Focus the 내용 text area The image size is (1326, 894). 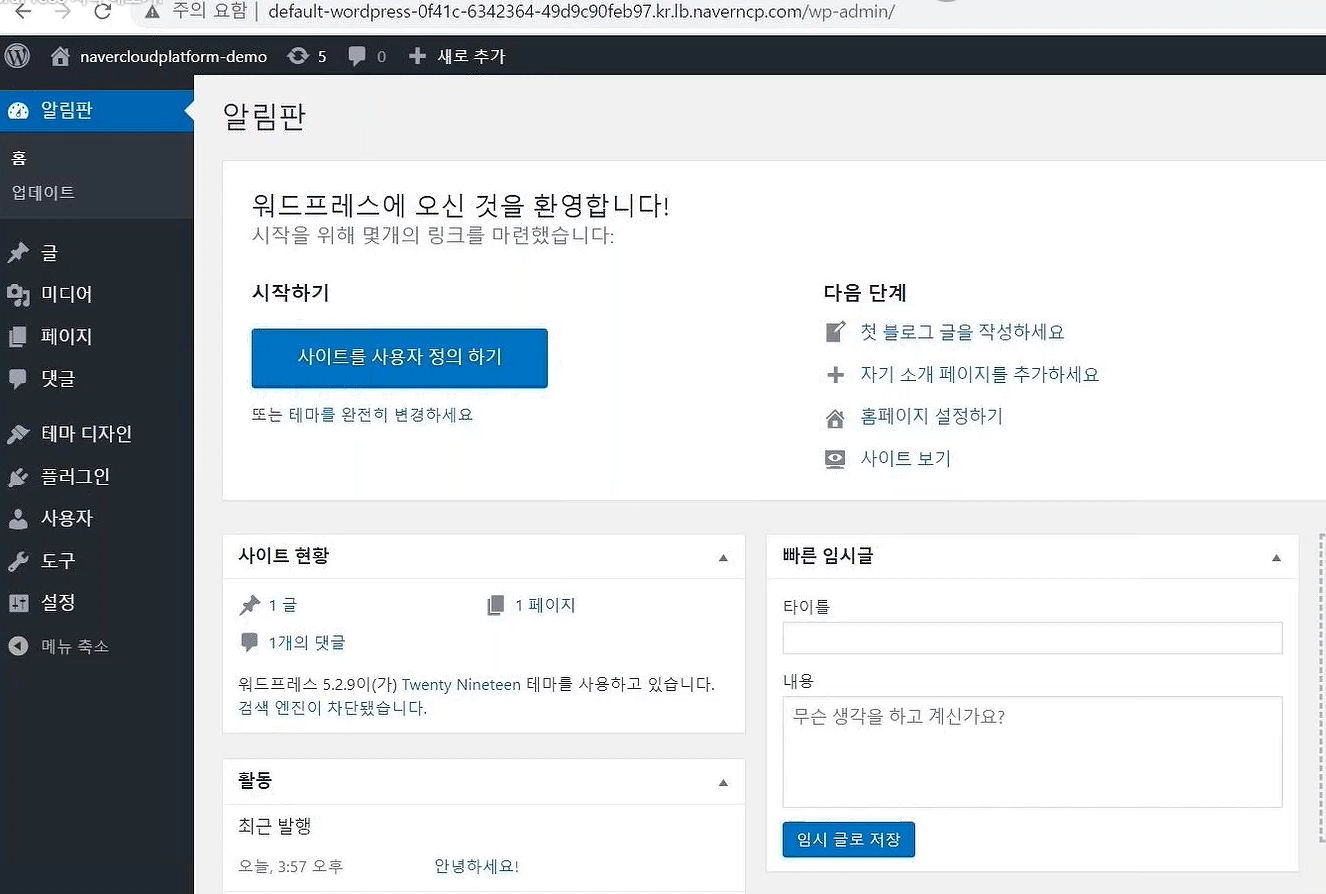pos(1032,752)
